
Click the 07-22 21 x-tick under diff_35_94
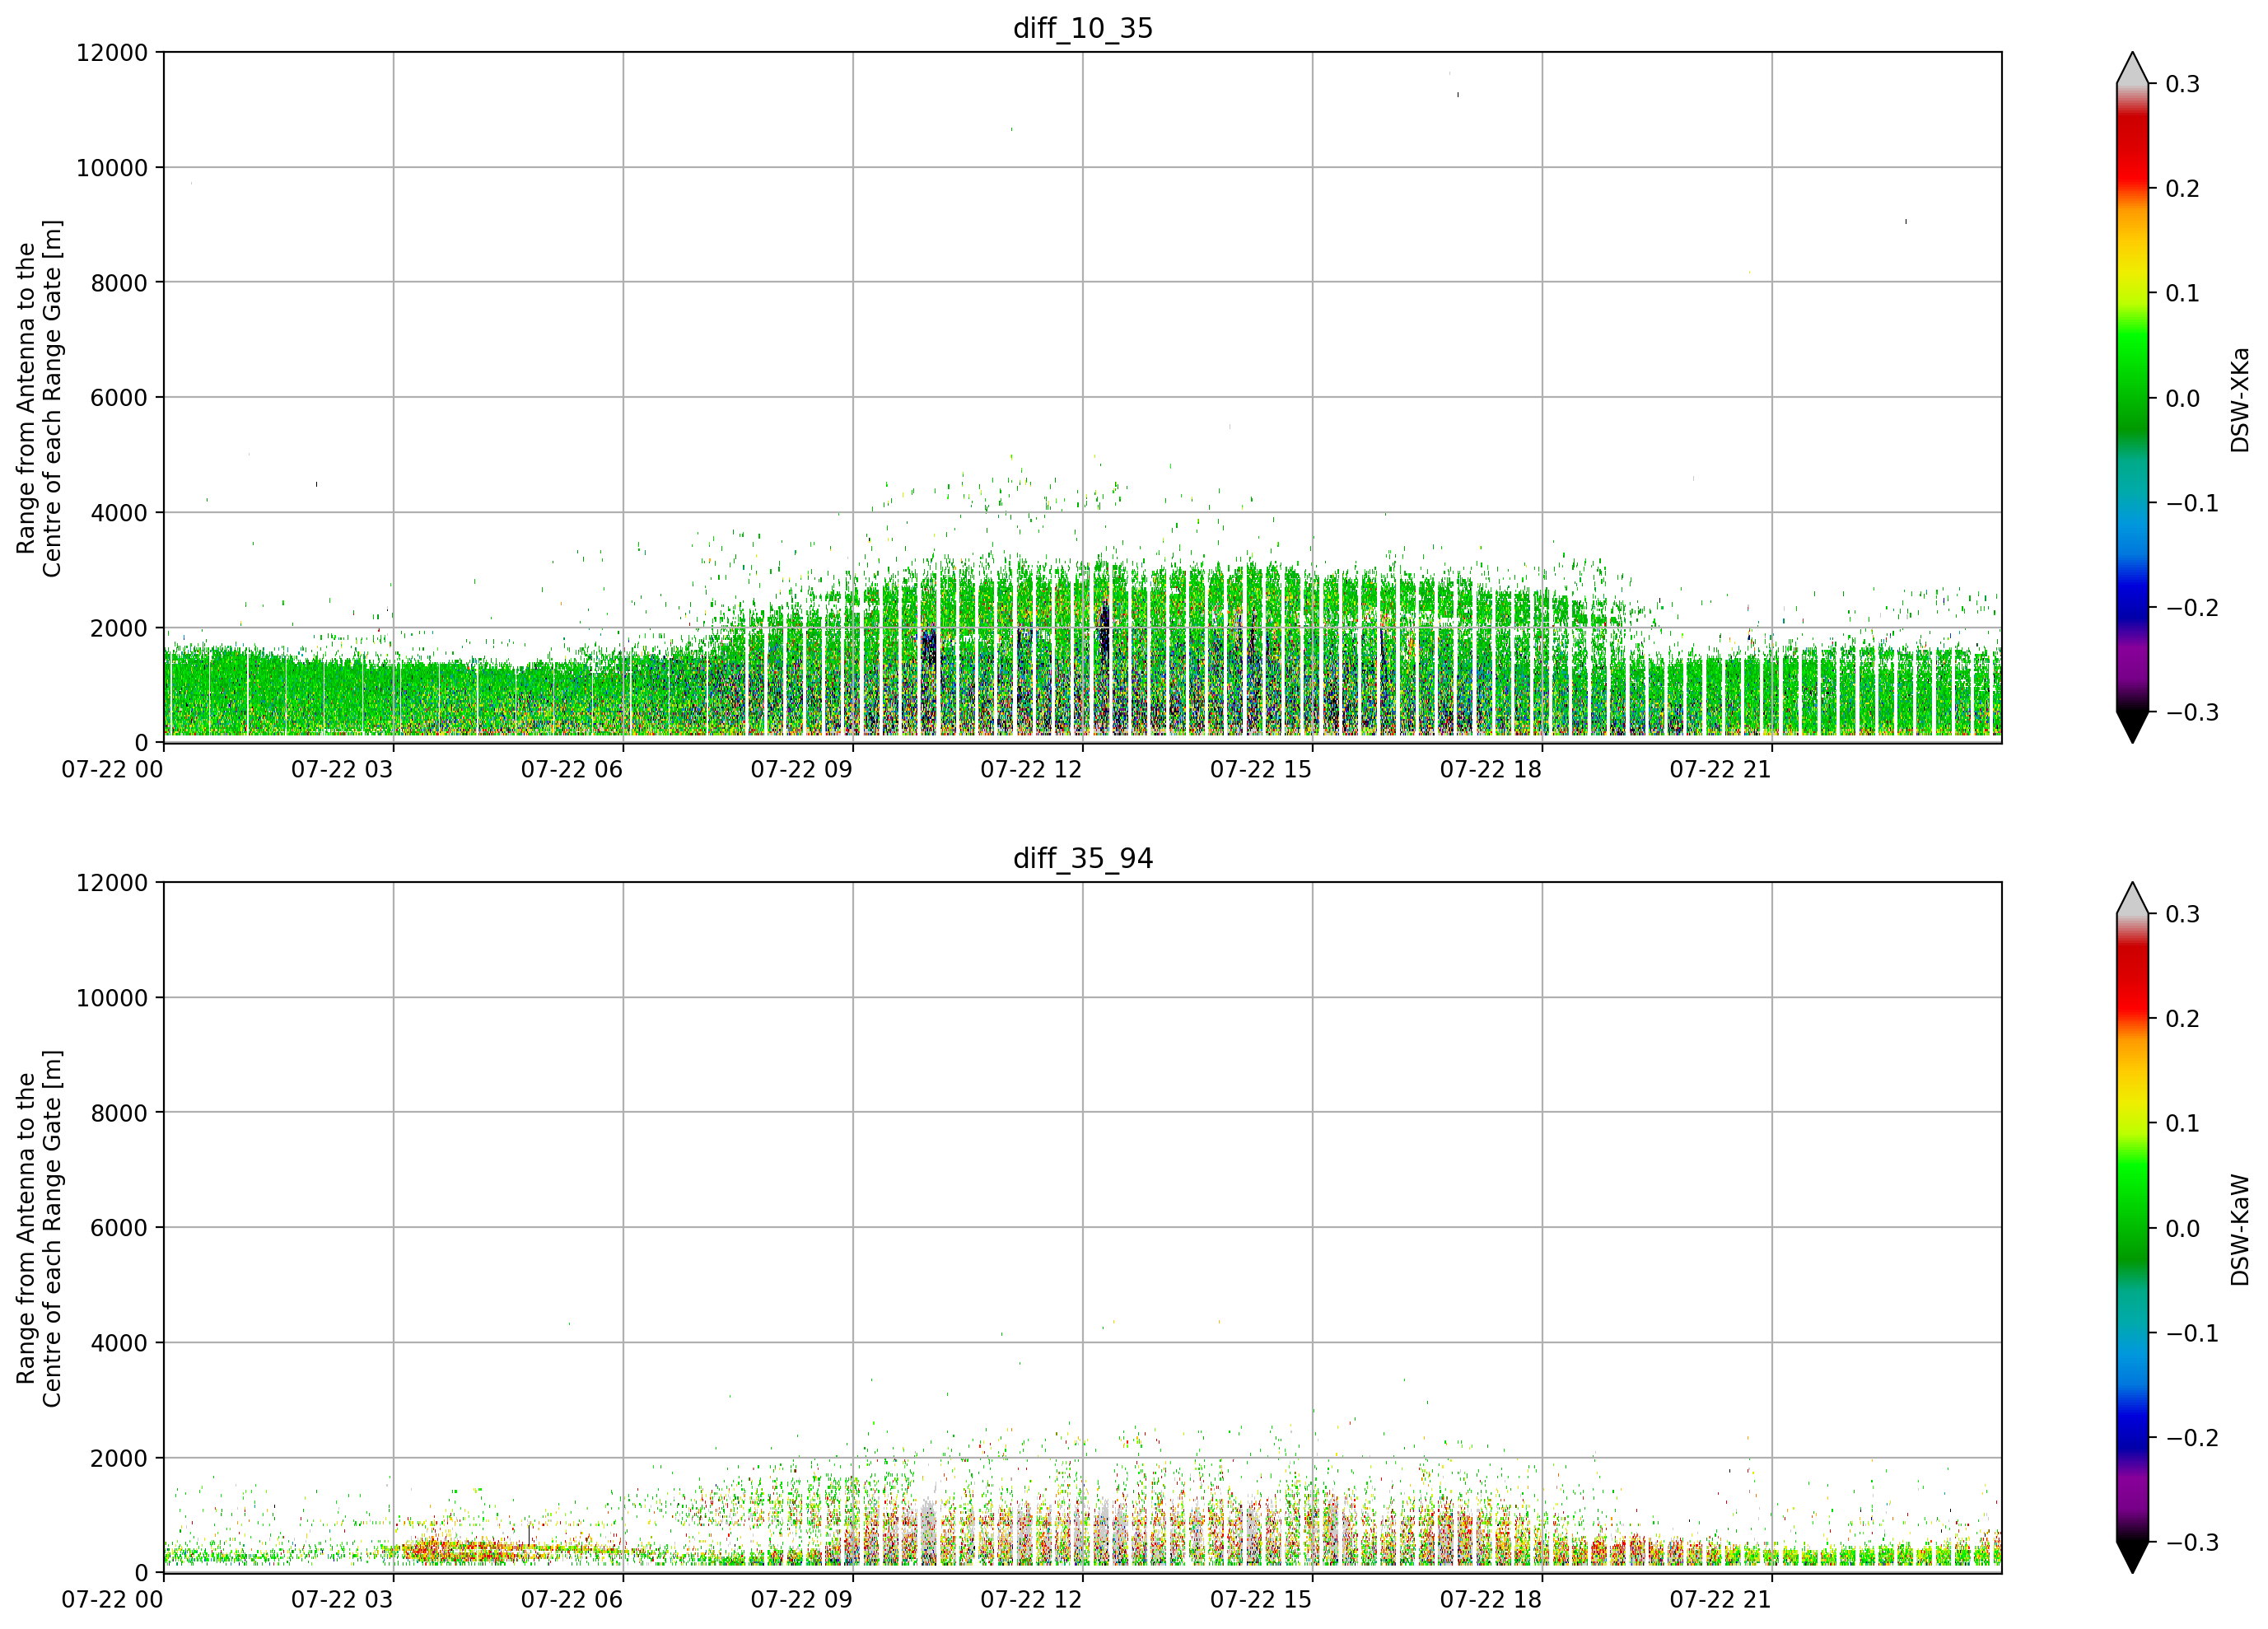[1721, 1599]
